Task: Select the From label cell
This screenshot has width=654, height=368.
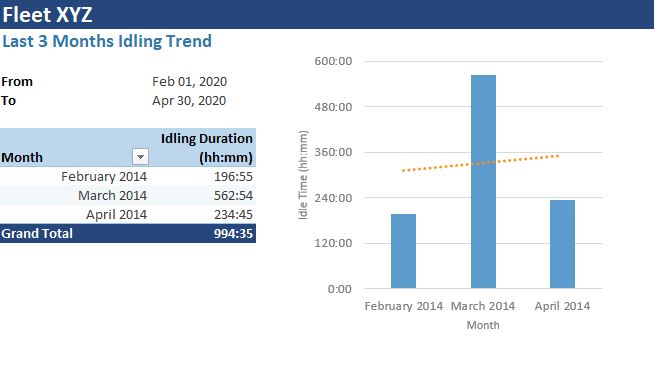Action: (x=17, y=82)
